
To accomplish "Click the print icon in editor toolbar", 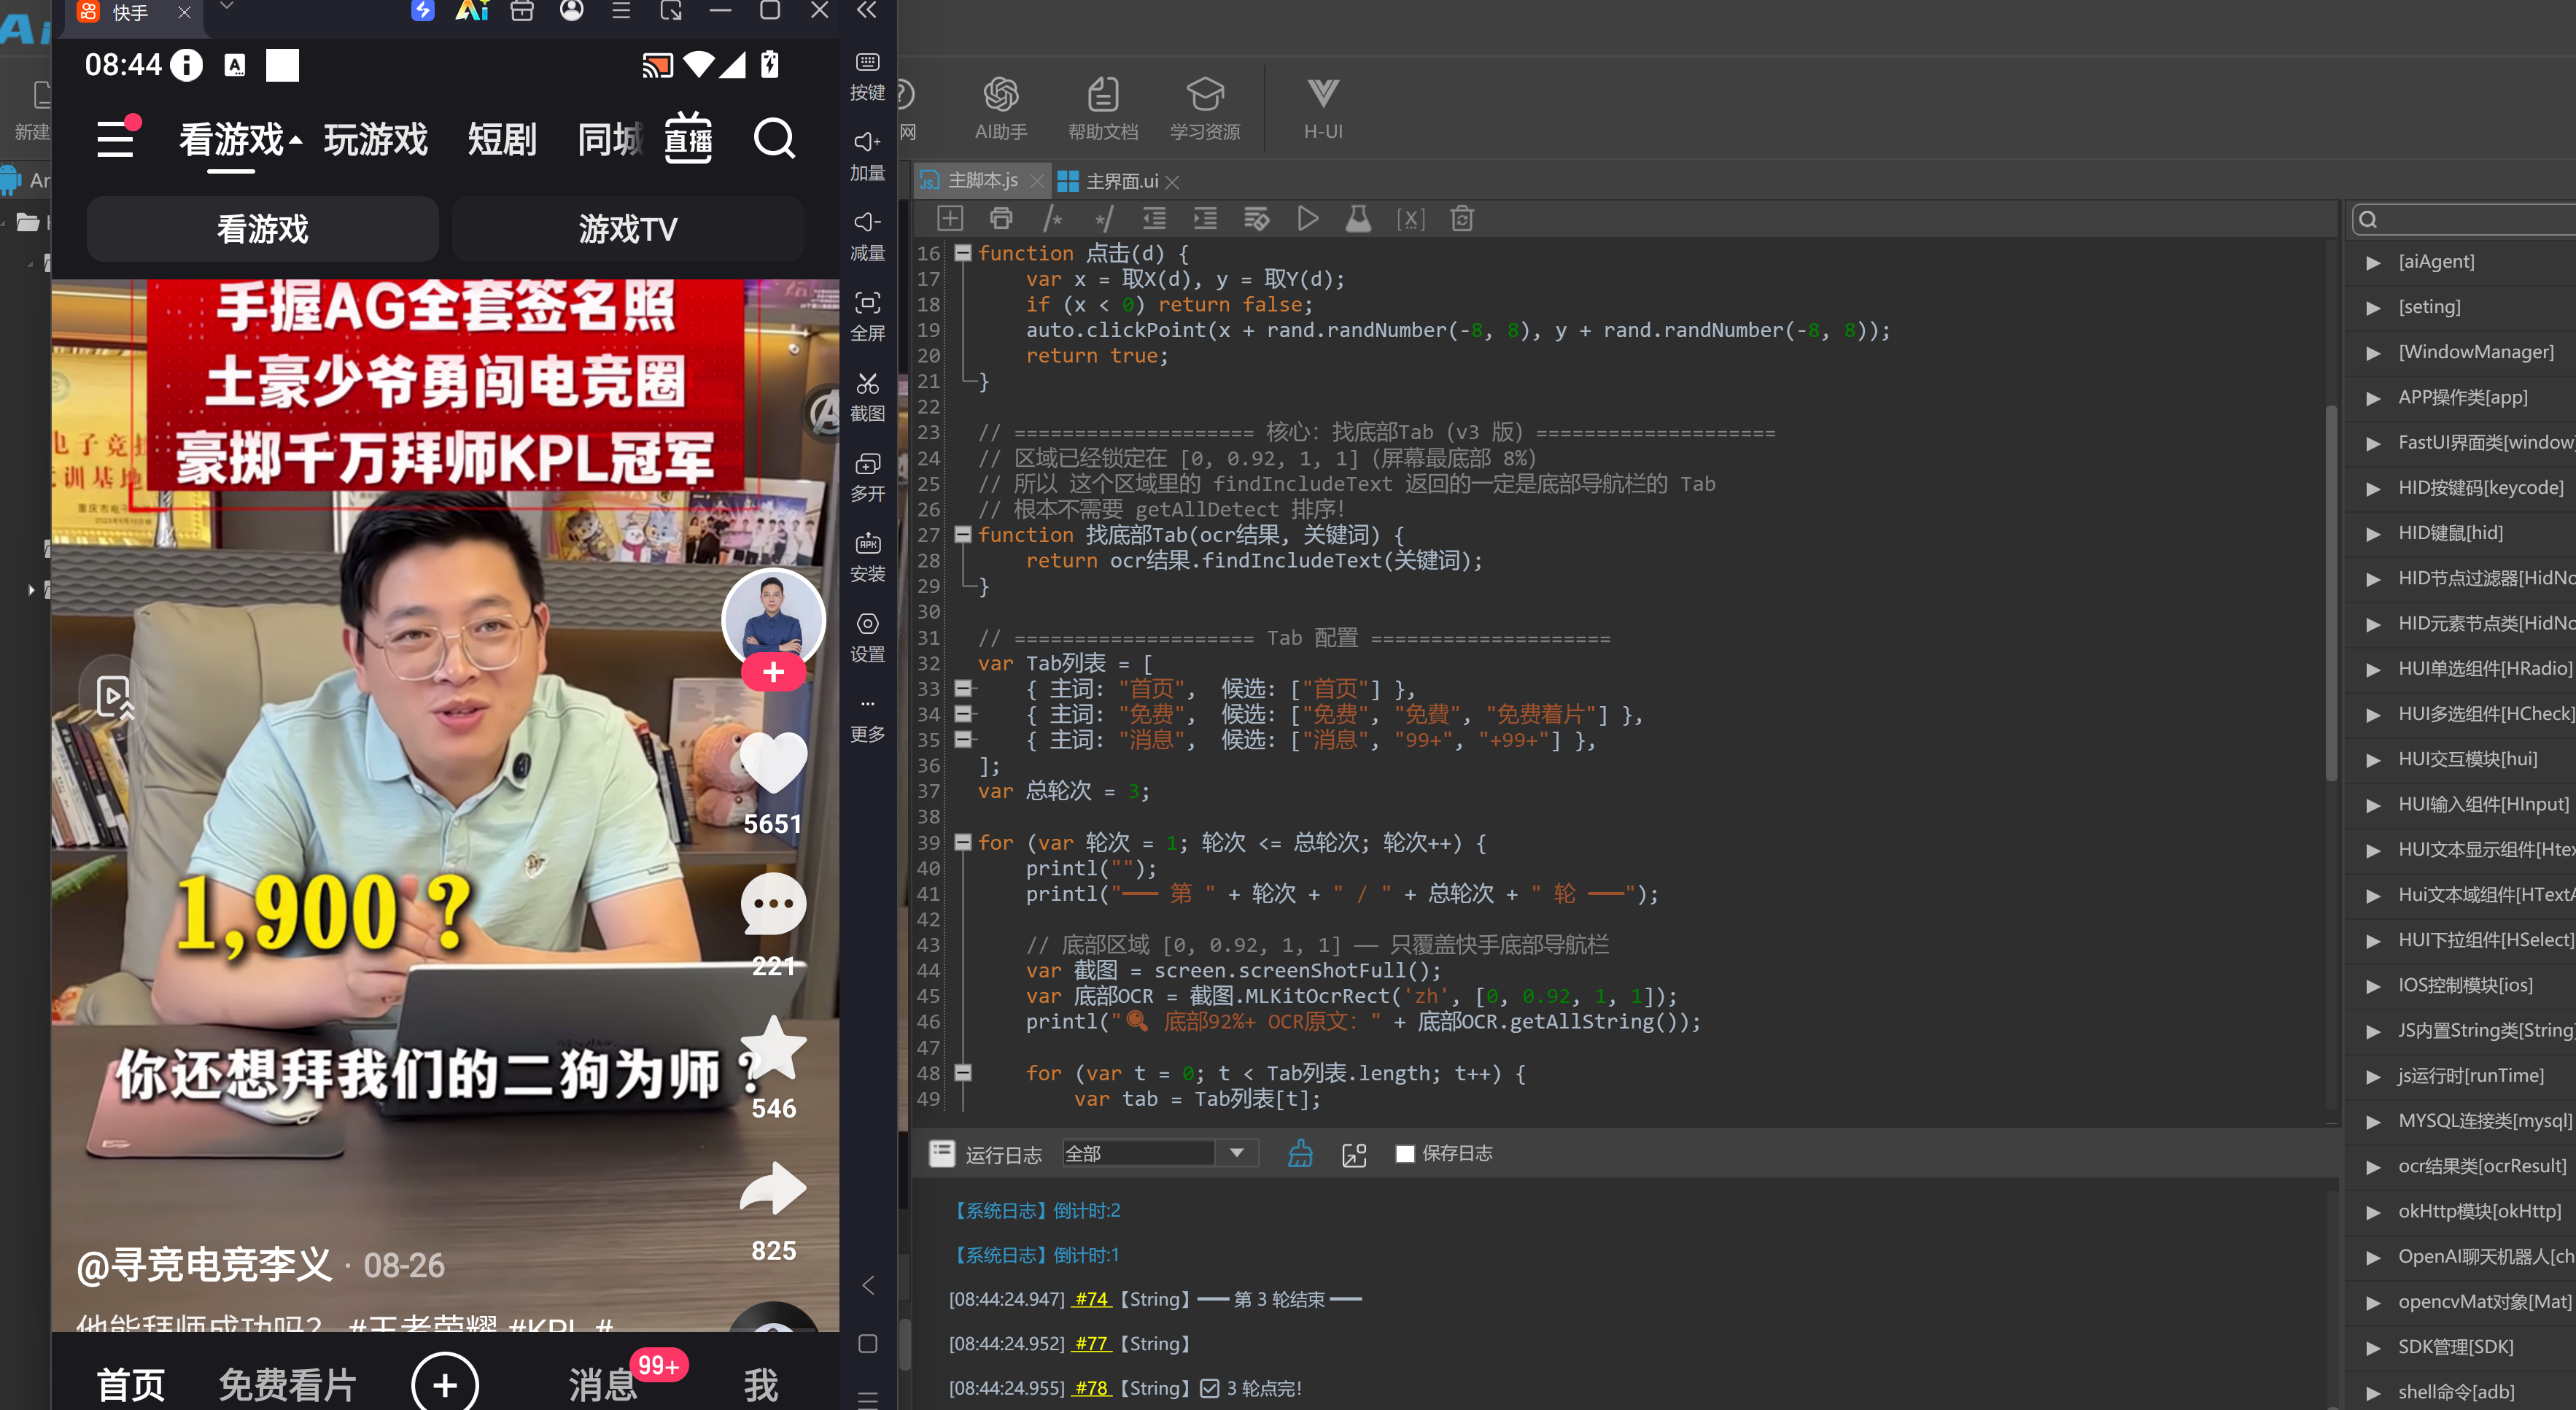I will pyautogui.click(x=1001, y=219).
